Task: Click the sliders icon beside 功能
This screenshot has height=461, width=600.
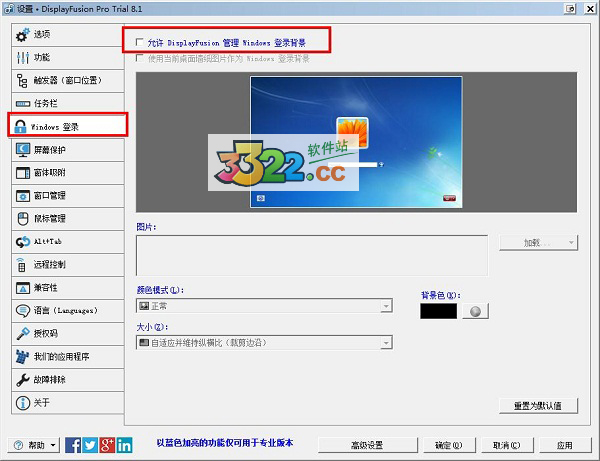Action: pos(23,58)
